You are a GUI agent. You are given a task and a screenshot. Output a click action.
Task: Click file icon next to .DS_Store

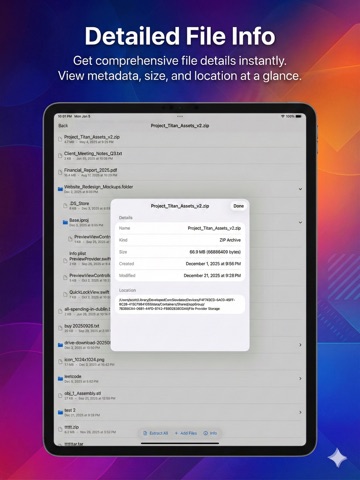tap(65, 206)
